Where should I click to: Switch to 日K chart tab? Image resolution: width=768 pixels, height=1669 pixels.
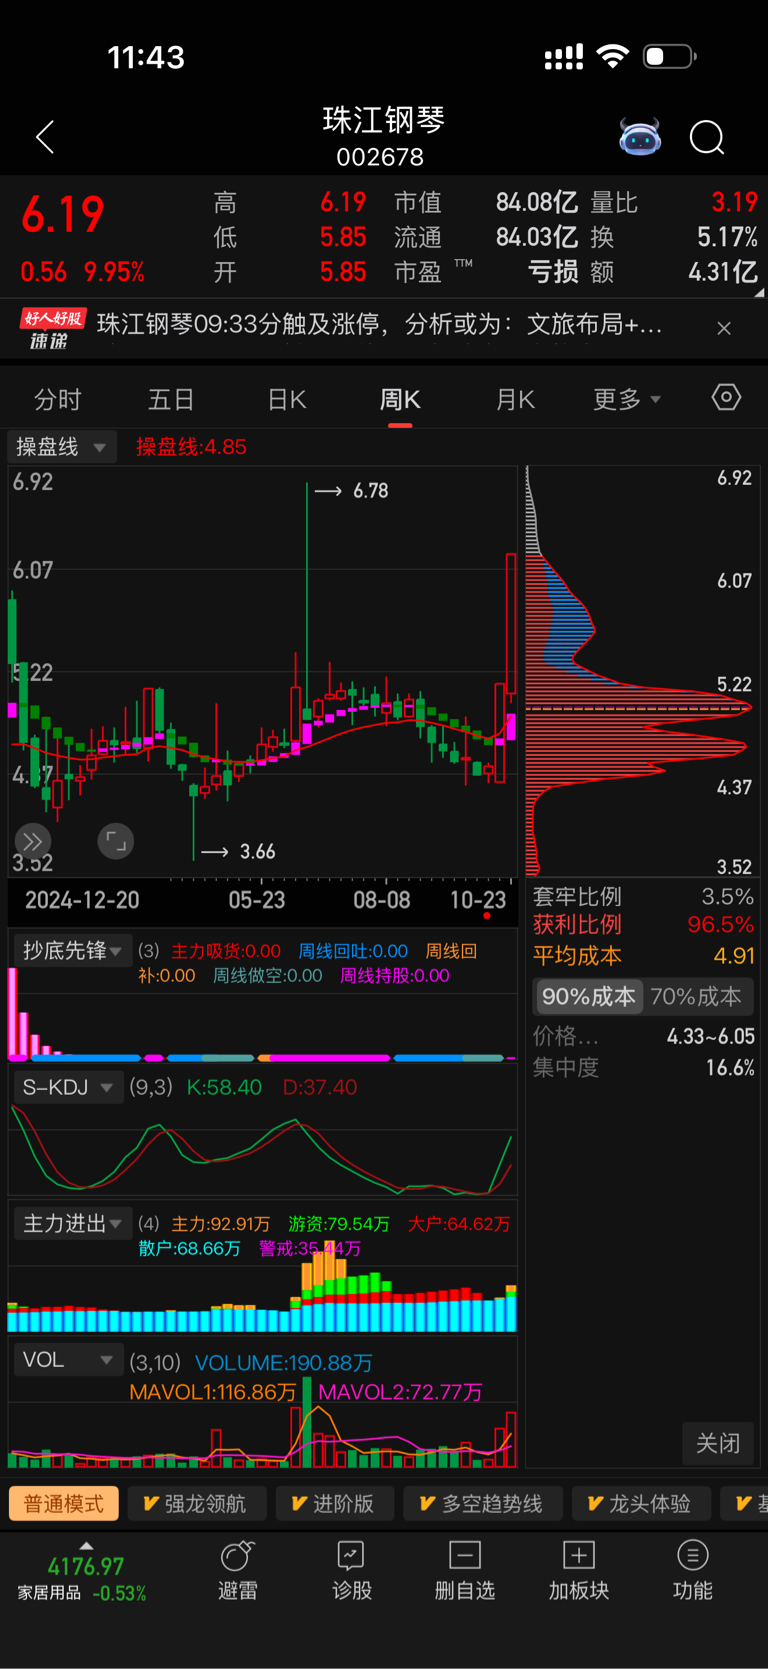pyautogui.click(x=287, y=400)
